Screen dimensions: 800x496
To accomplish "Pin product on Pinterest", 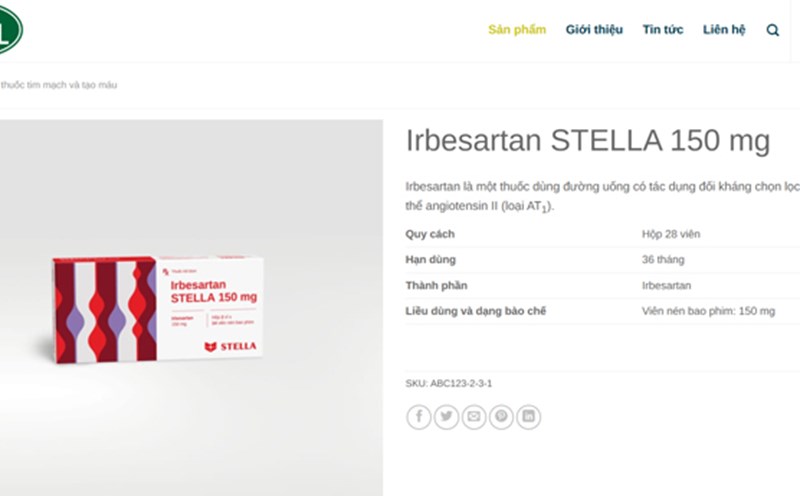I will coord(501,417).
